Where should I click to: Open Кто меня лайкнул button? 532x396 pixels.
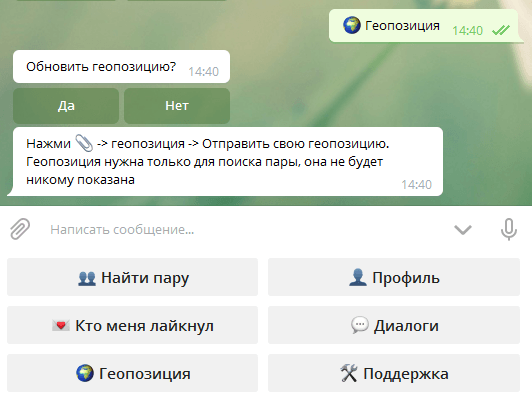[x=132, y=325]
